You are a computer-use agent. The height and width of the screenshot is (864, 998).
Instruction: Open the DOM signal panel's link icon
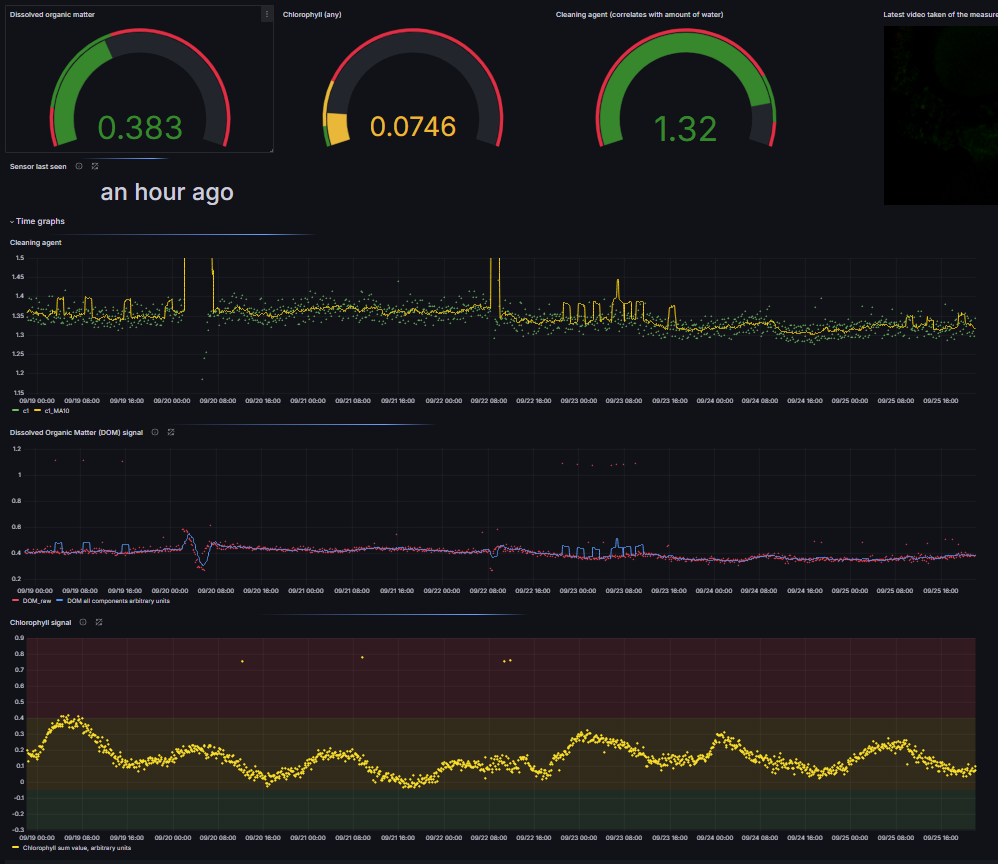click(x=171, y=432)
